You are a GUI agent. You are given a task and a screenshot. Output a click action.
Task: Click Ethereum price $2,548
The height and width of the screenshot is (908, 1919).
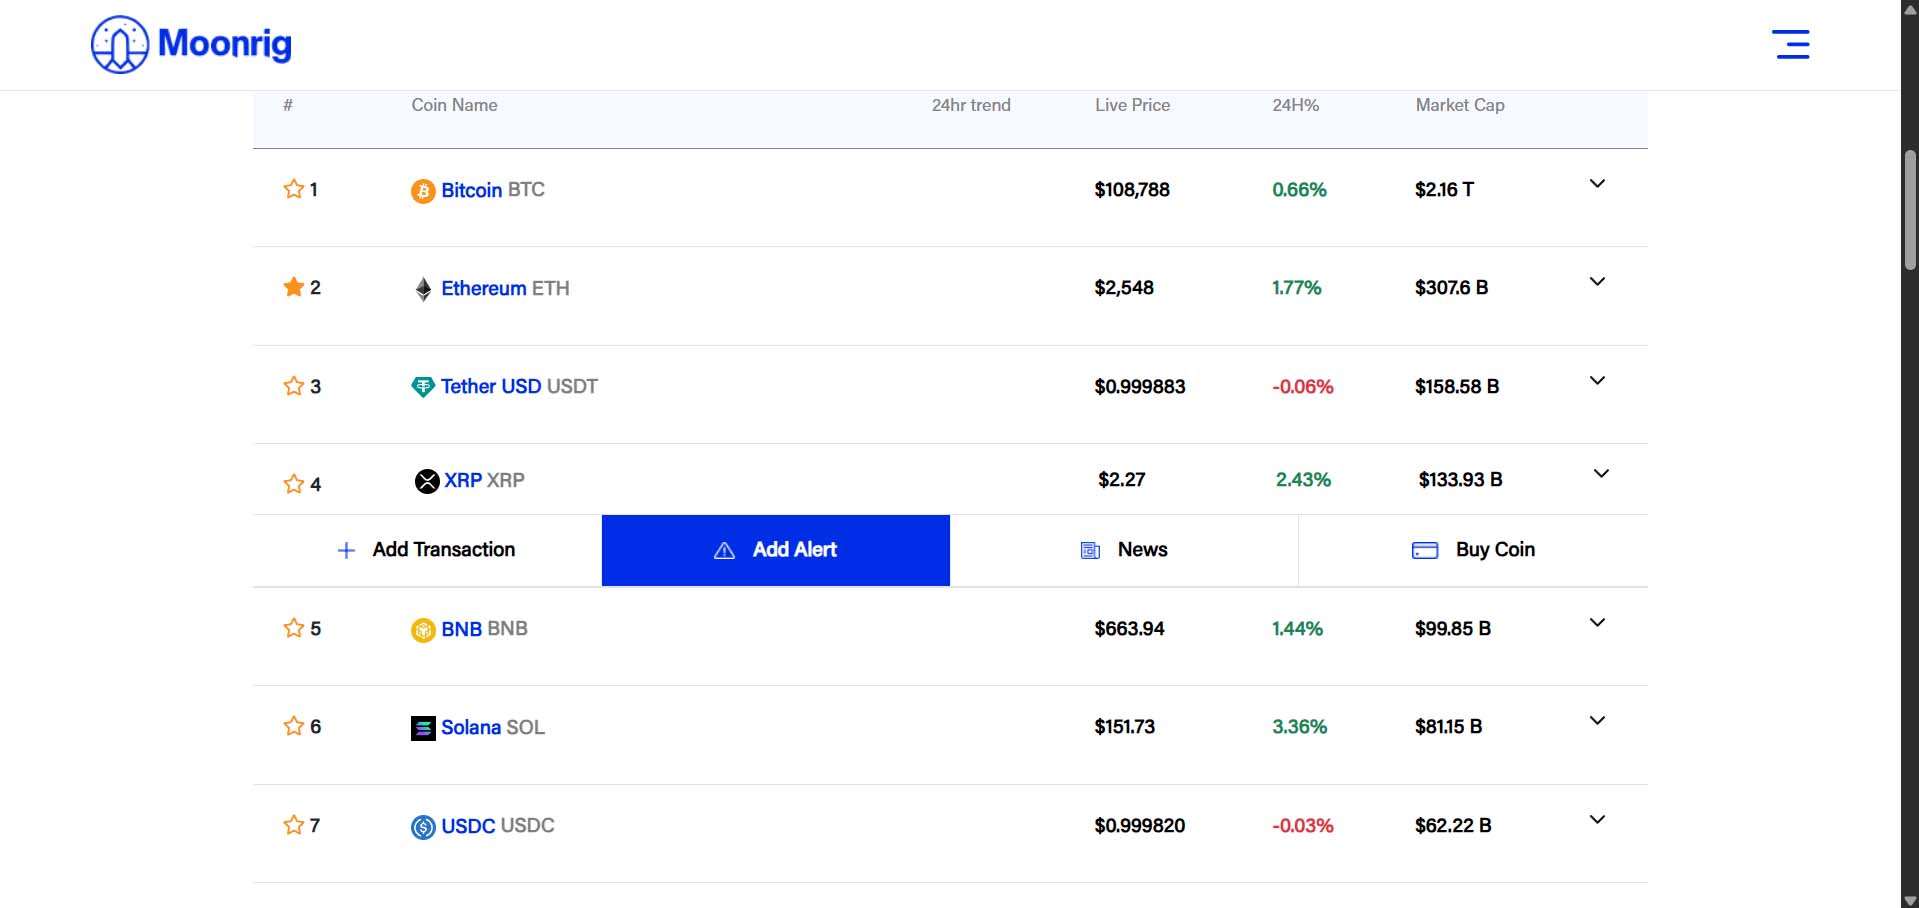[1124, 287]
